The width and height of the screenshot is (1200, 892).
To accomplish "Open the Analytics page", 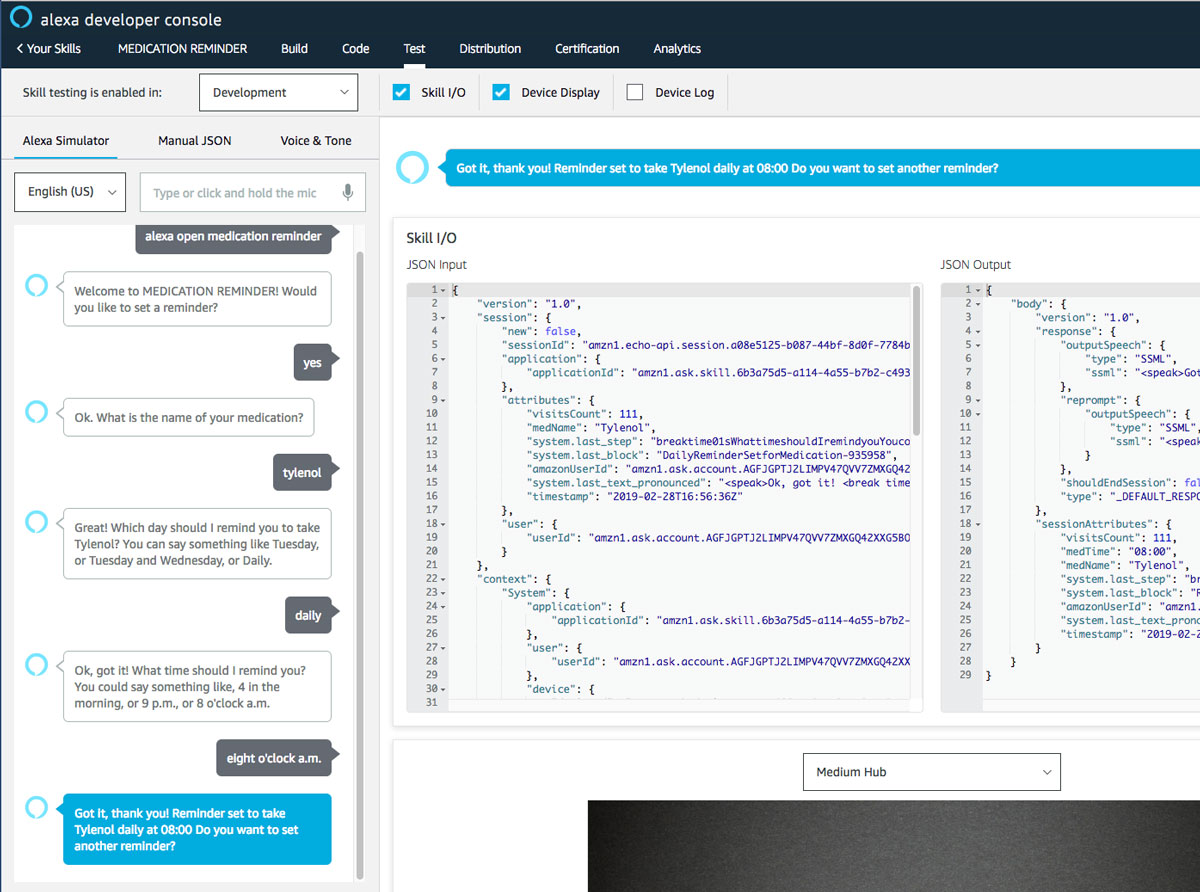I will [677, 49].
